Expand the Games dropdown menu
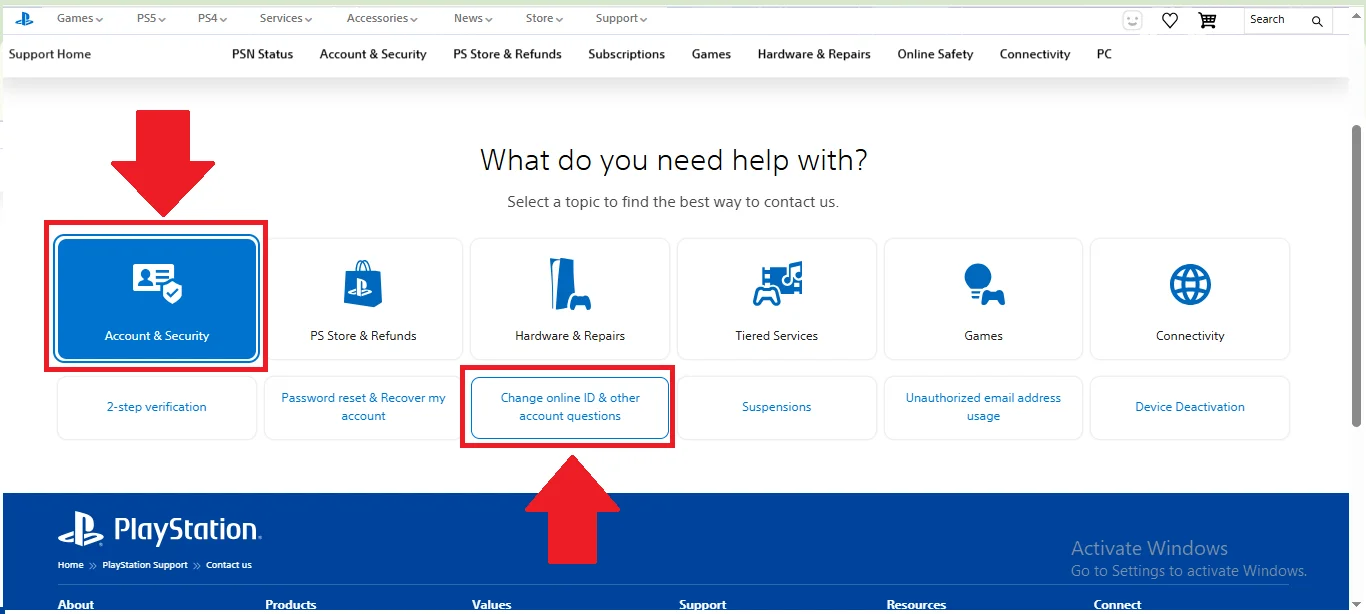Viewport: 1366px width, 614px height. (80, 19)
